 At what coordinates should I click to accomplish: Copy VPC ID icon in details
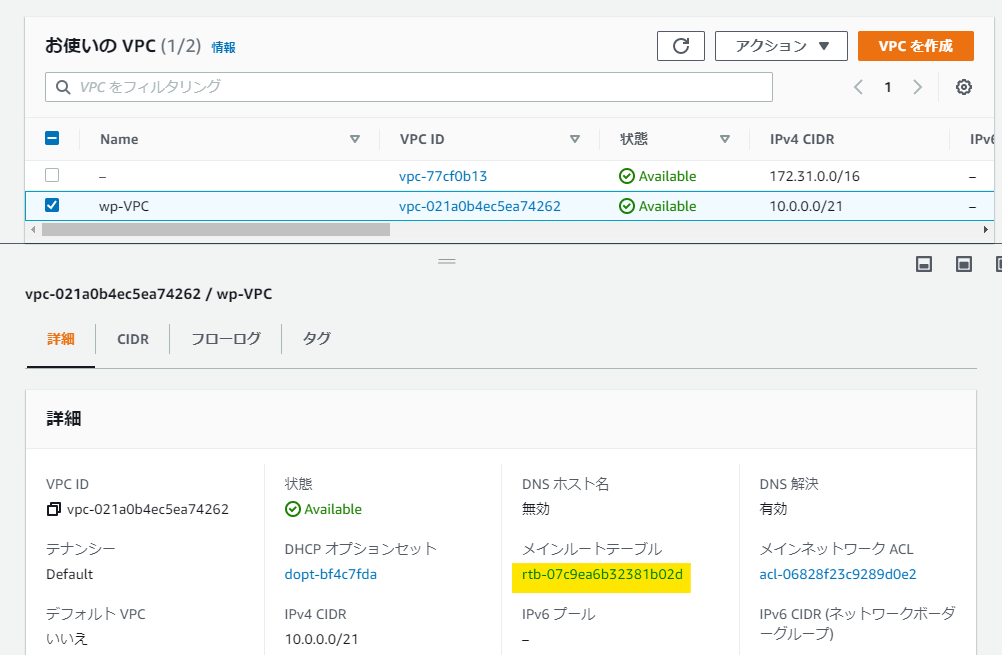54,509
